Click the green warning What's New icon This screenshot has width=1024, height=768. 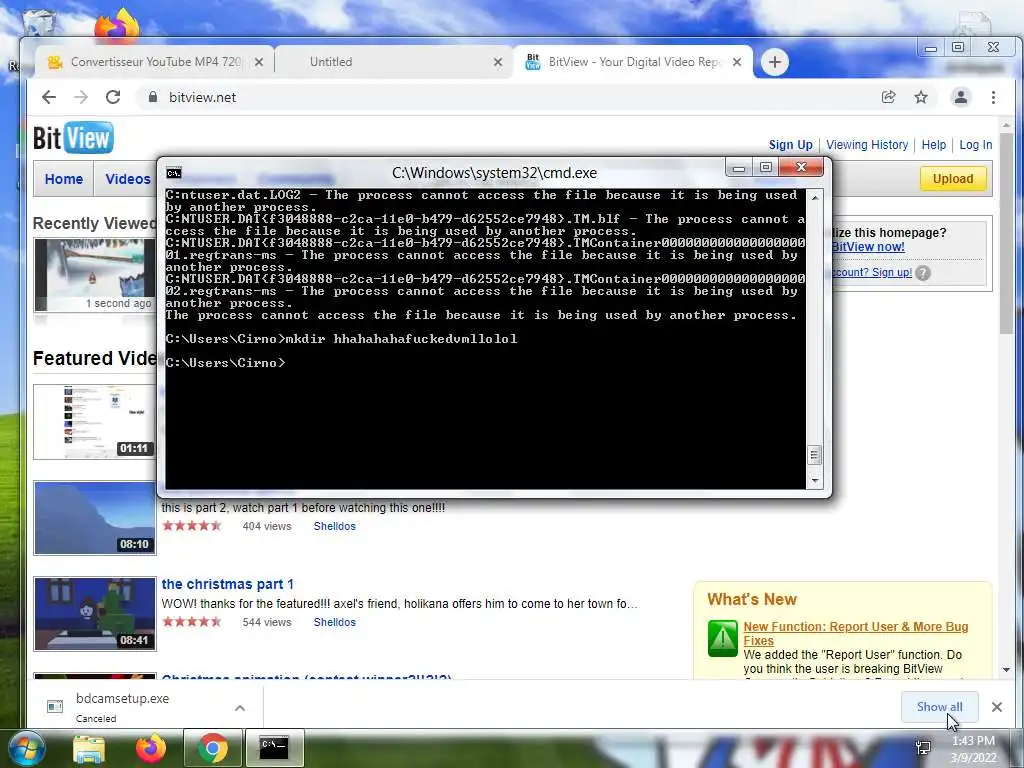[722, 638]
